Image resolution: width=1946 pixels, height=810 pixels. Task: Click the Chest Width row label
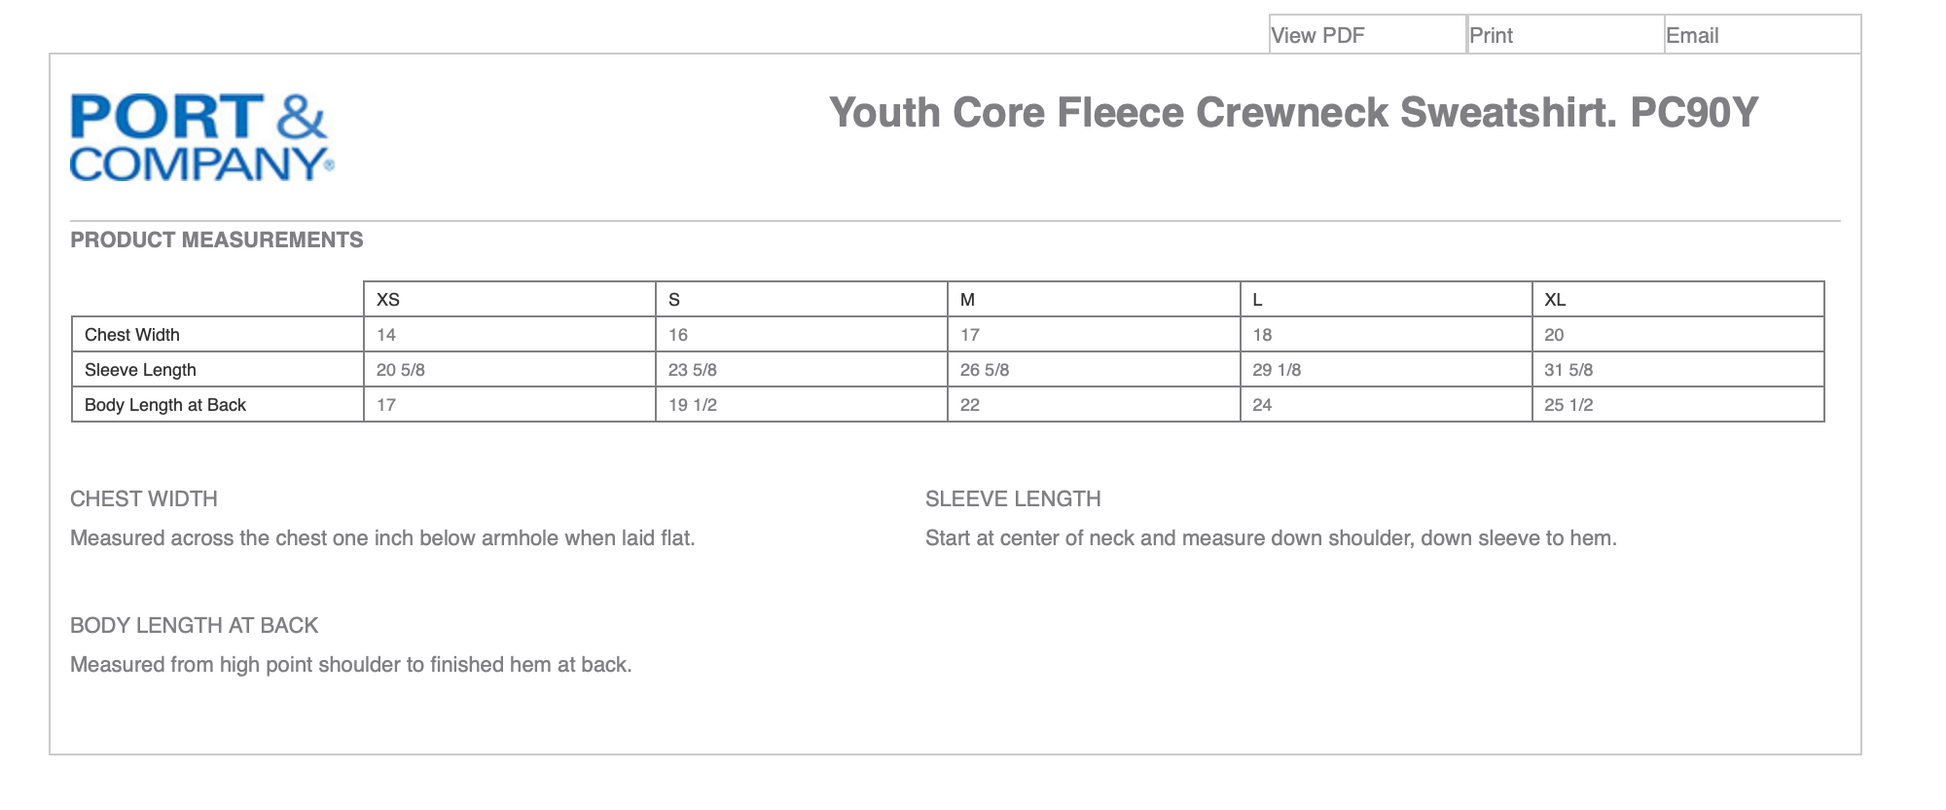pyautogui.click(x=132, y=335)
